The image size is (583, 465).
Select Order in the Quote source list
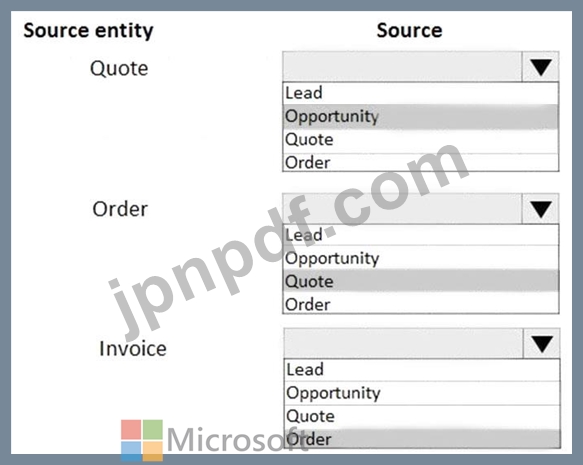pyautogui.click(x=421, y=162)
